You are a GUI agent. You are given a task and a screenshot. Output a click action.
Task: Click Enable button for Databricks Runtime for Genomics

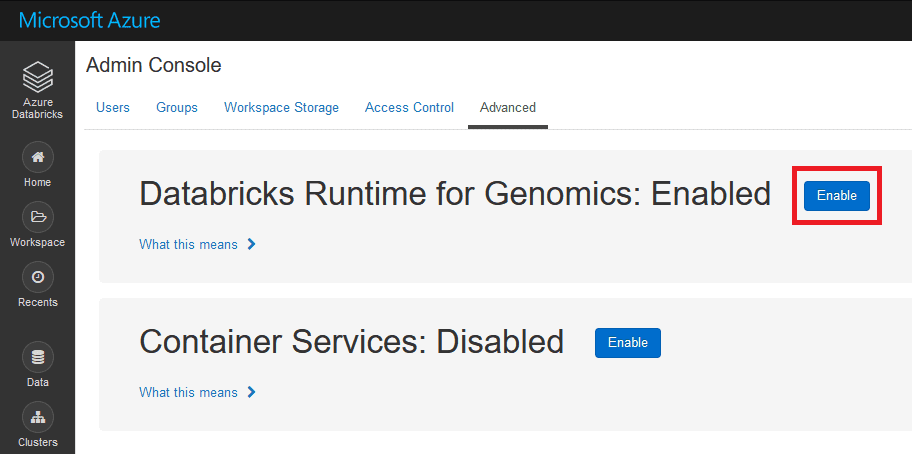(x=837, y=195)
